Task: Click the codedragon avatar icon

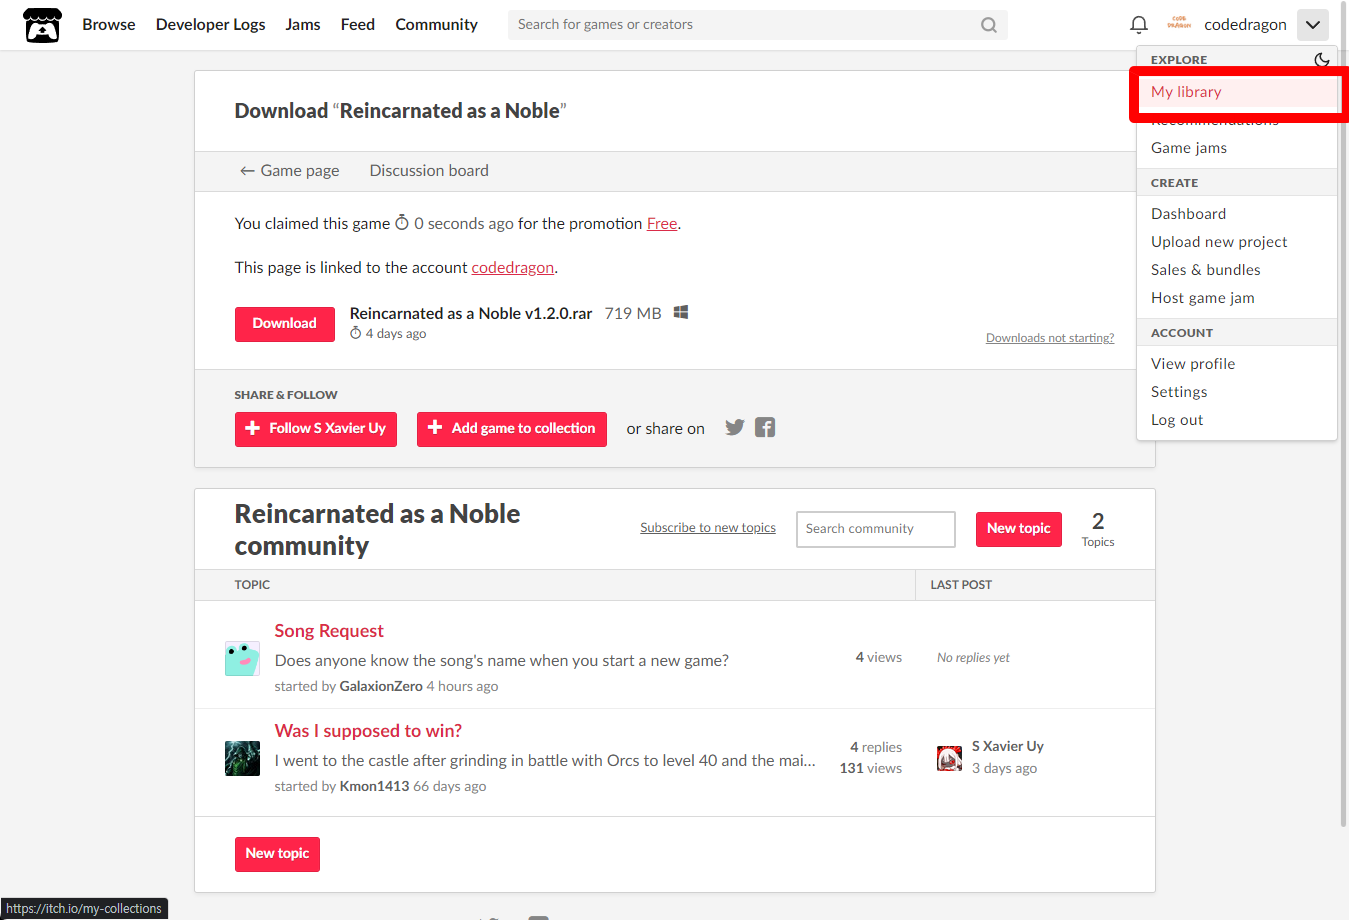Action: pos(1179,24)
